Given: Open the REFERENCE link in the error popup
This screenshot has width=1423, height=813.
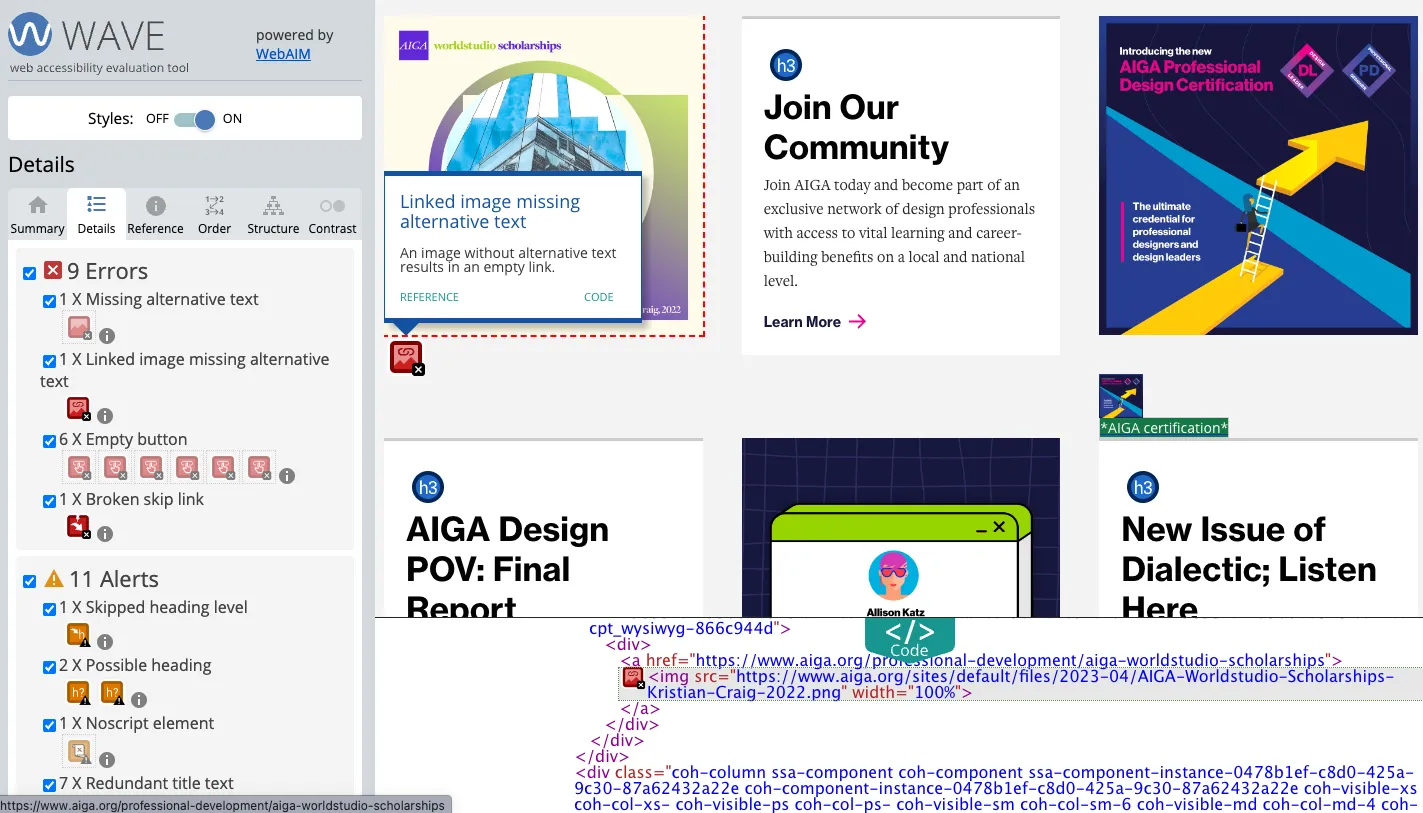Looking at the screenshot, I should (429, 297).
